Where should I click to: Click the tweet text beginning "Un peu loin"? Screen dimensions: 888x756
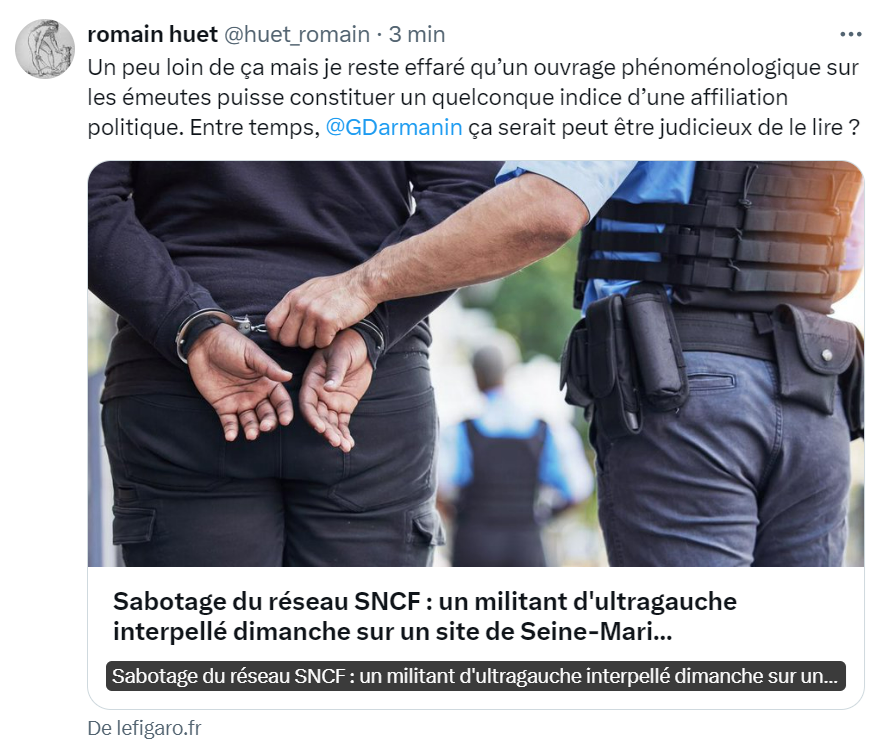[x=473, y=97]
